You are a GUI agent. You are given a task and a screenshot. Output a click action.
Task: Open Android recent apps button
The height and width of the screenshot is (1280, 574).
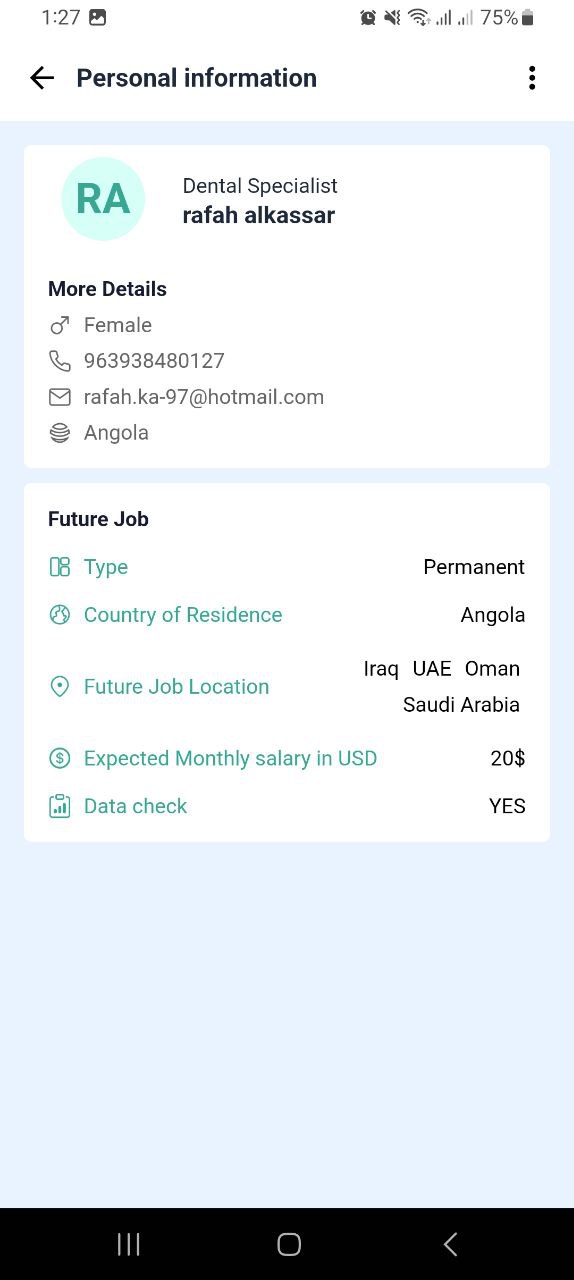(129, 1244)
